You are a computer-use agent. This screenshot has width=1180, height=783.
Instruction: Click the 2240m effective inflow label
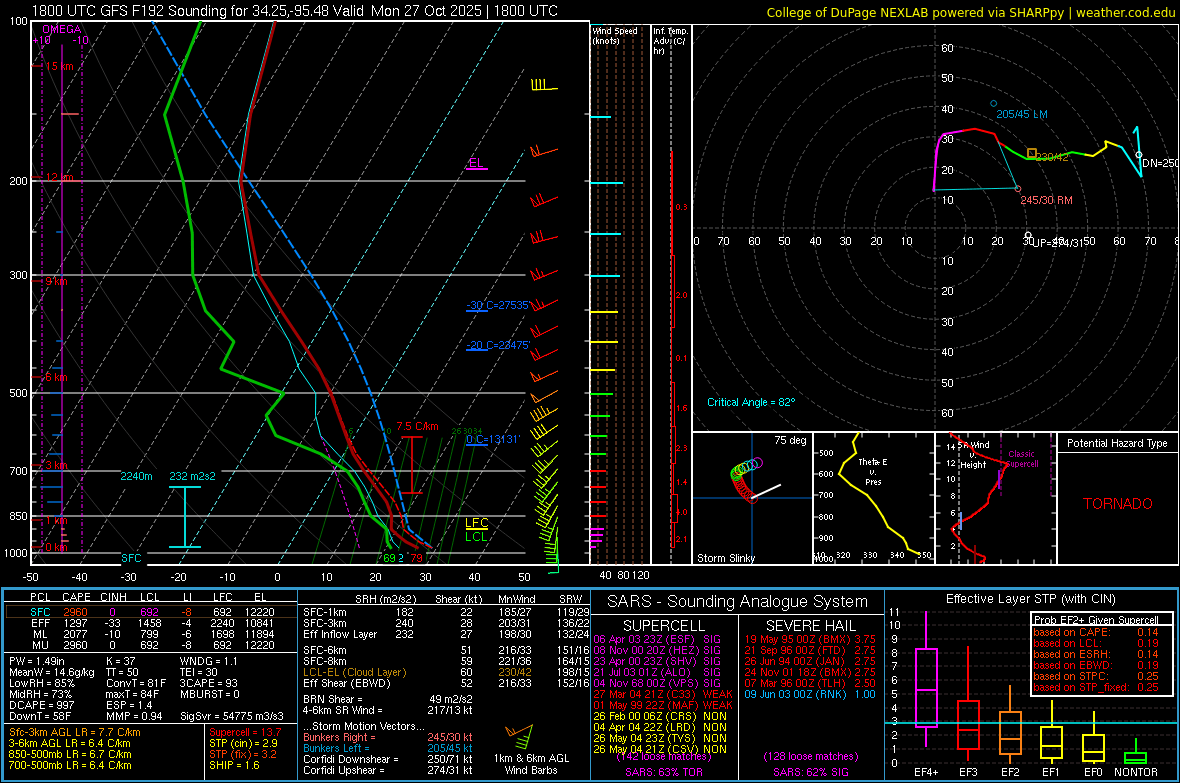pyautogui.click(x=136, y=477)
